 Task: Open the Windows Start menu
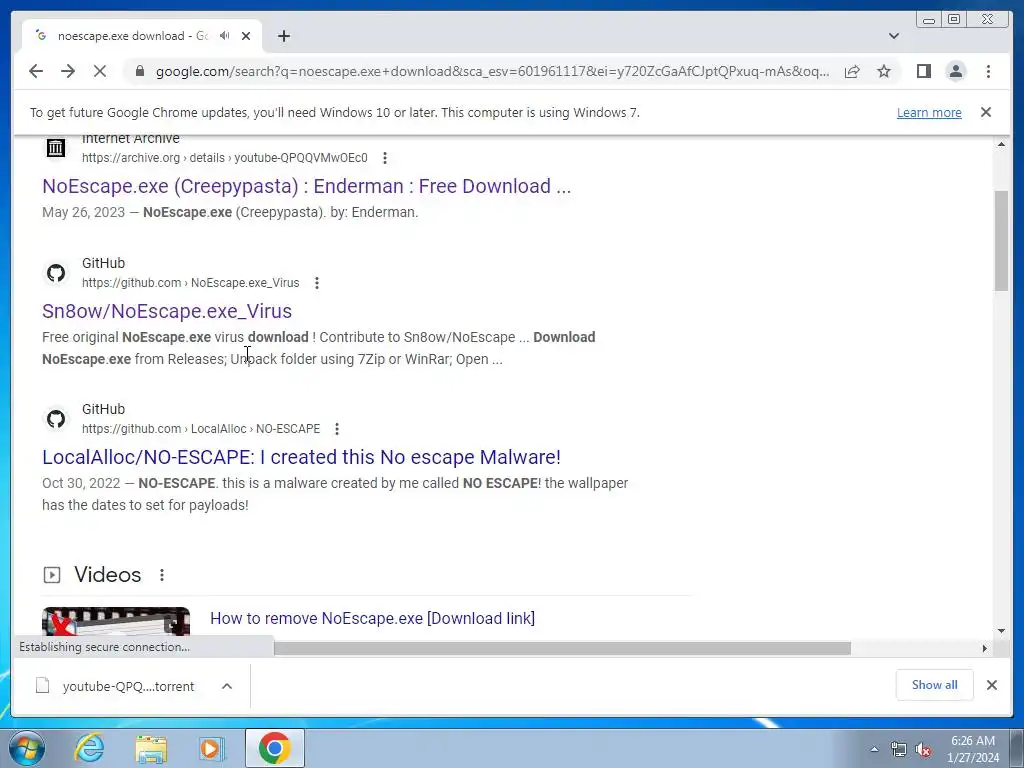pos(27,748)
